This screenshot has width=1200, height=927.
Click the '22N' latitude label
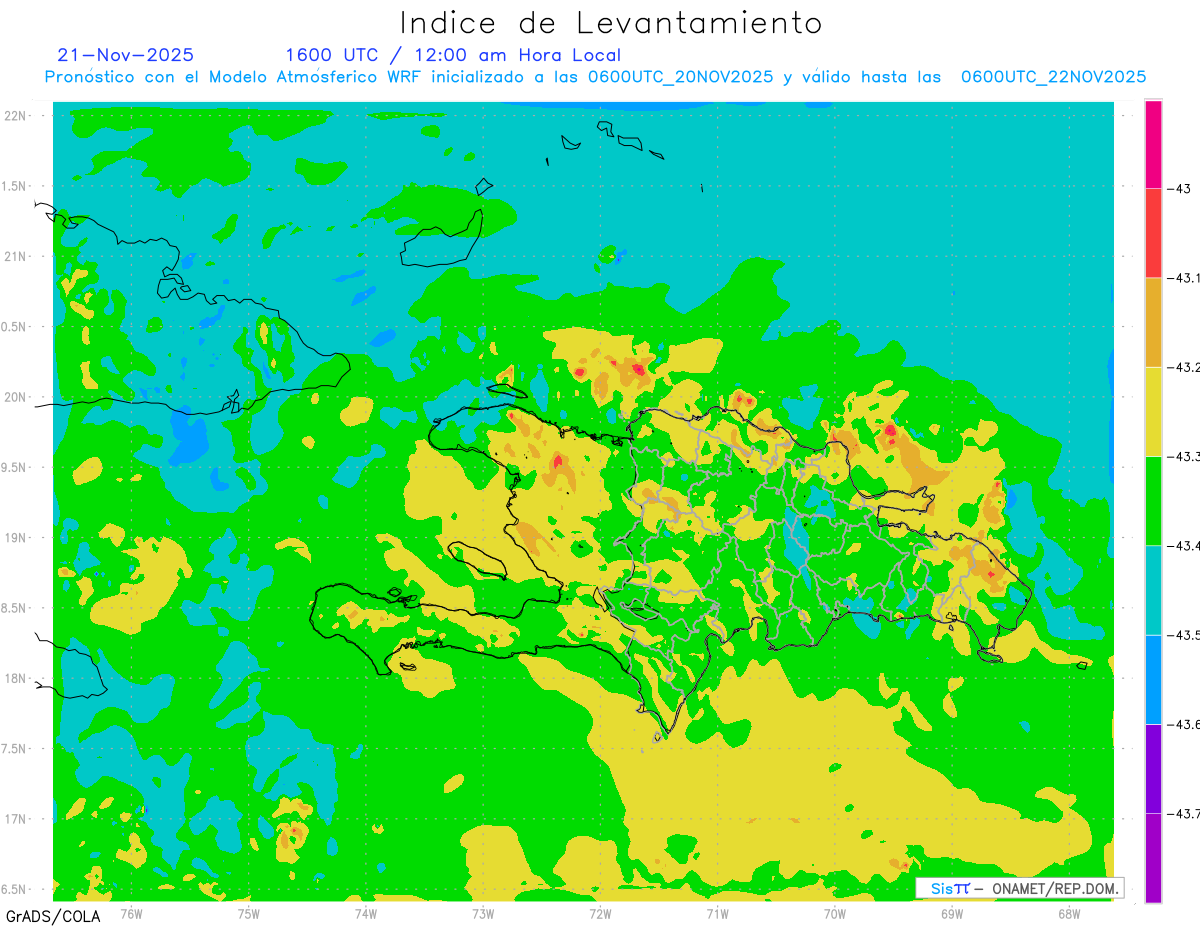coord(14,115)
